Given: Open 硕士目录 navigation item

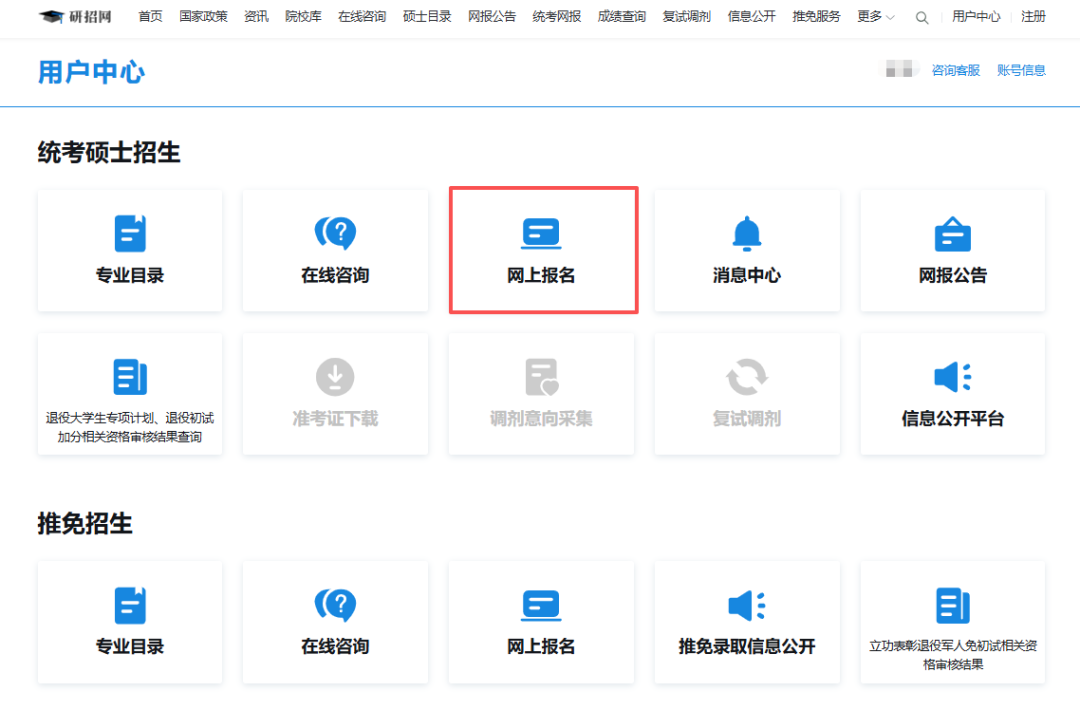Looking at the screenshot, I should (427, 17).
